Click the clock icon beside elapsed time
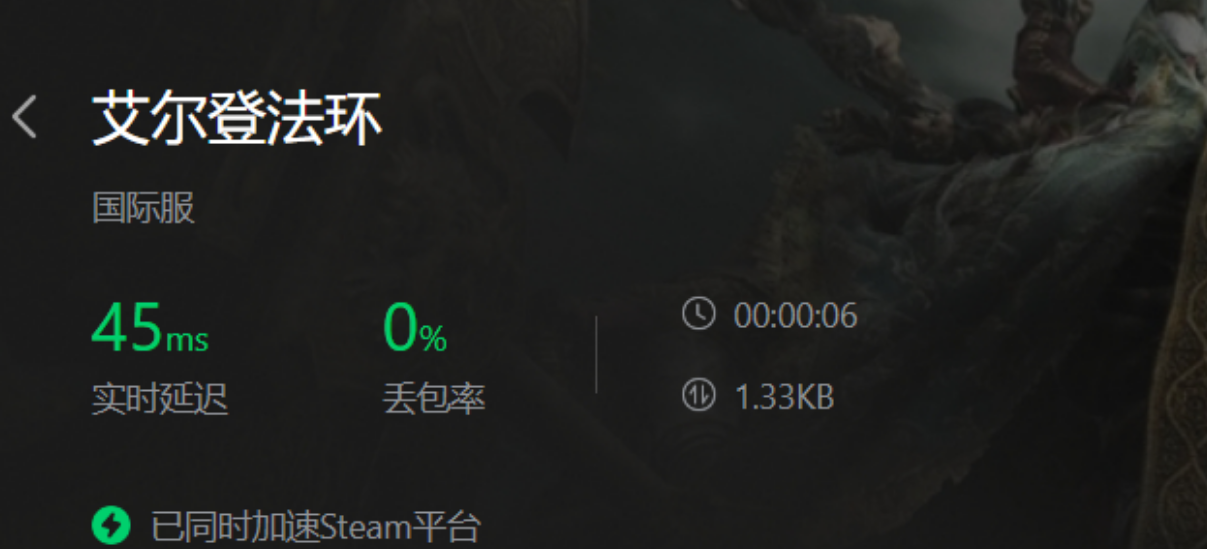The image size is (1207, 549). [698, 314]
